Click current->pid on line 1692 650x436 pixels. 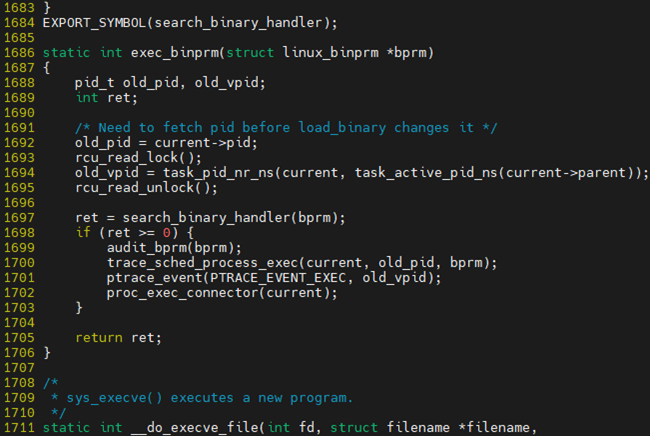pyautogui.click(x=202, y=143)
